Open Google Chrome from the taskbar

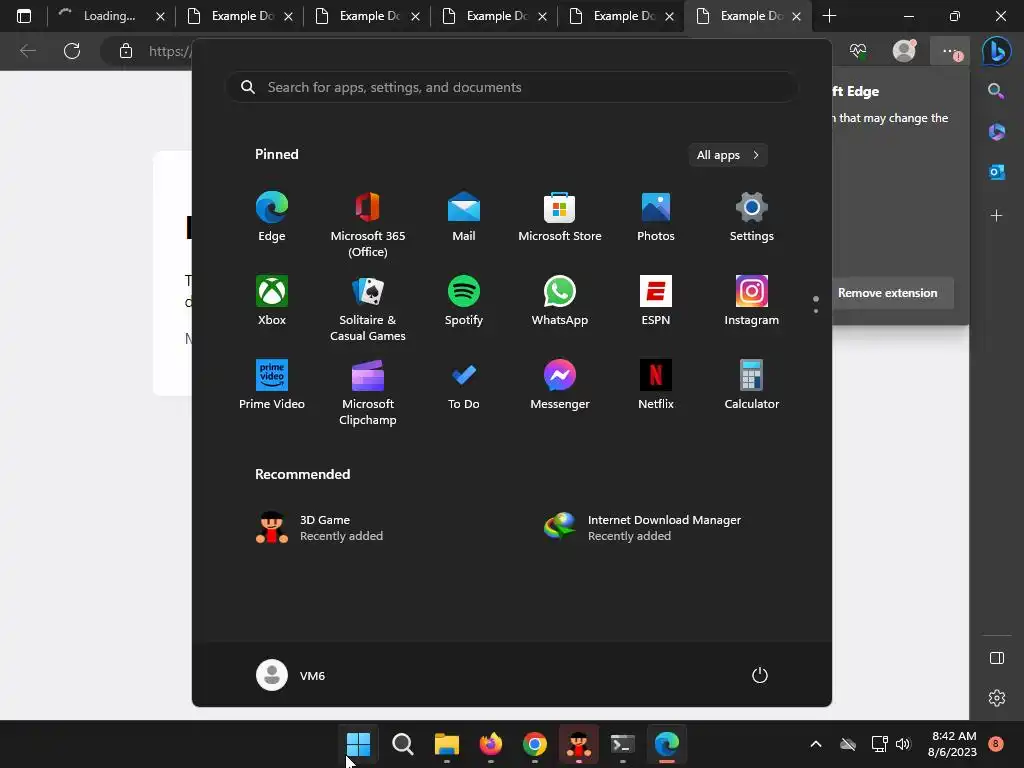[535, 744]
